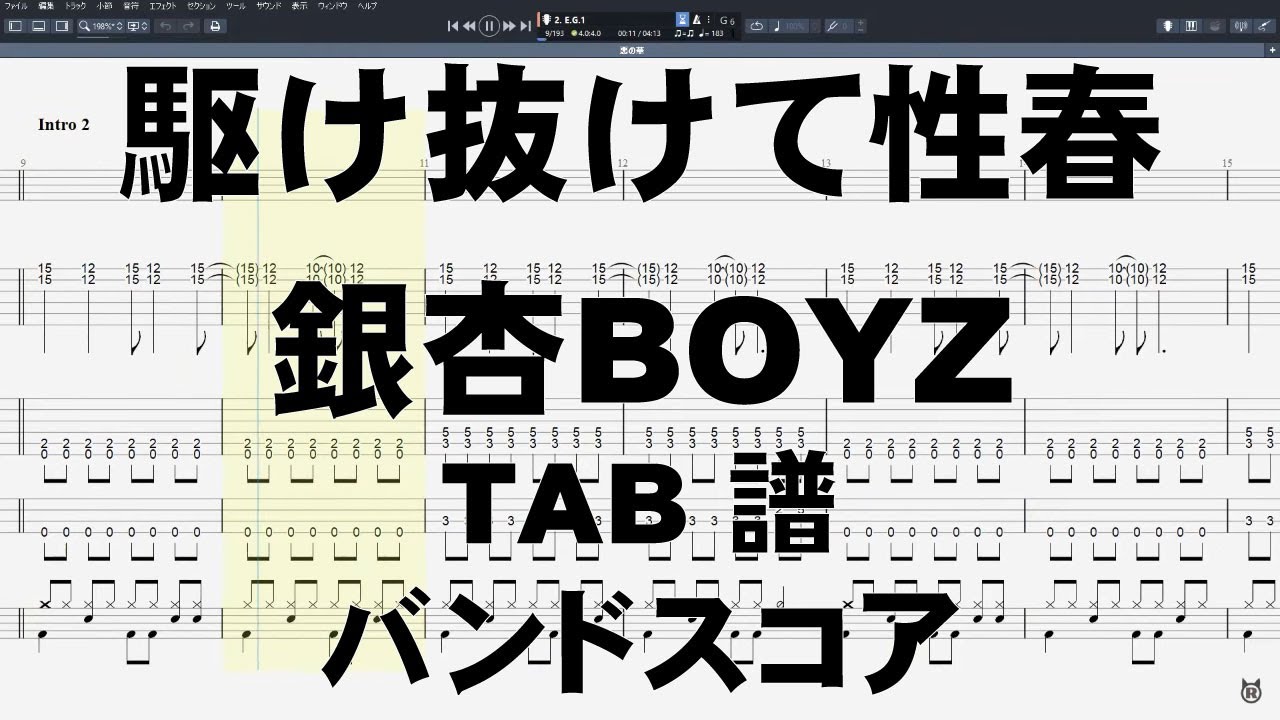Open the ウィンドウ menu
Screen dimensions: 1280x720
click(x=333, y=6)
